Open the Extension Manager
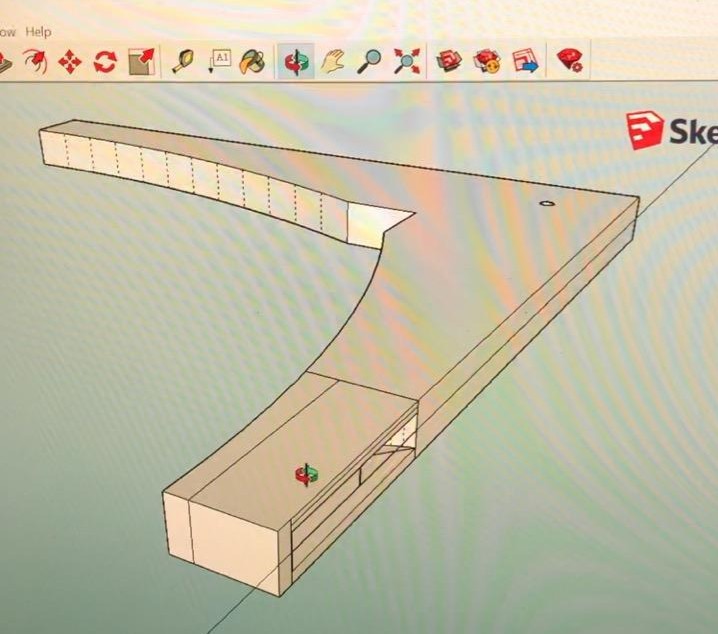 pyautogui.click(x=571, y=60)
